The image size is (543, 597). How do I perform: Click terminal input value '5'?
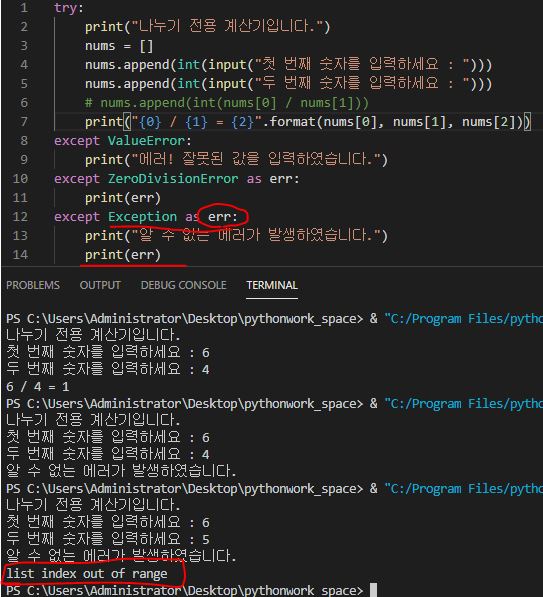[206, 540]
